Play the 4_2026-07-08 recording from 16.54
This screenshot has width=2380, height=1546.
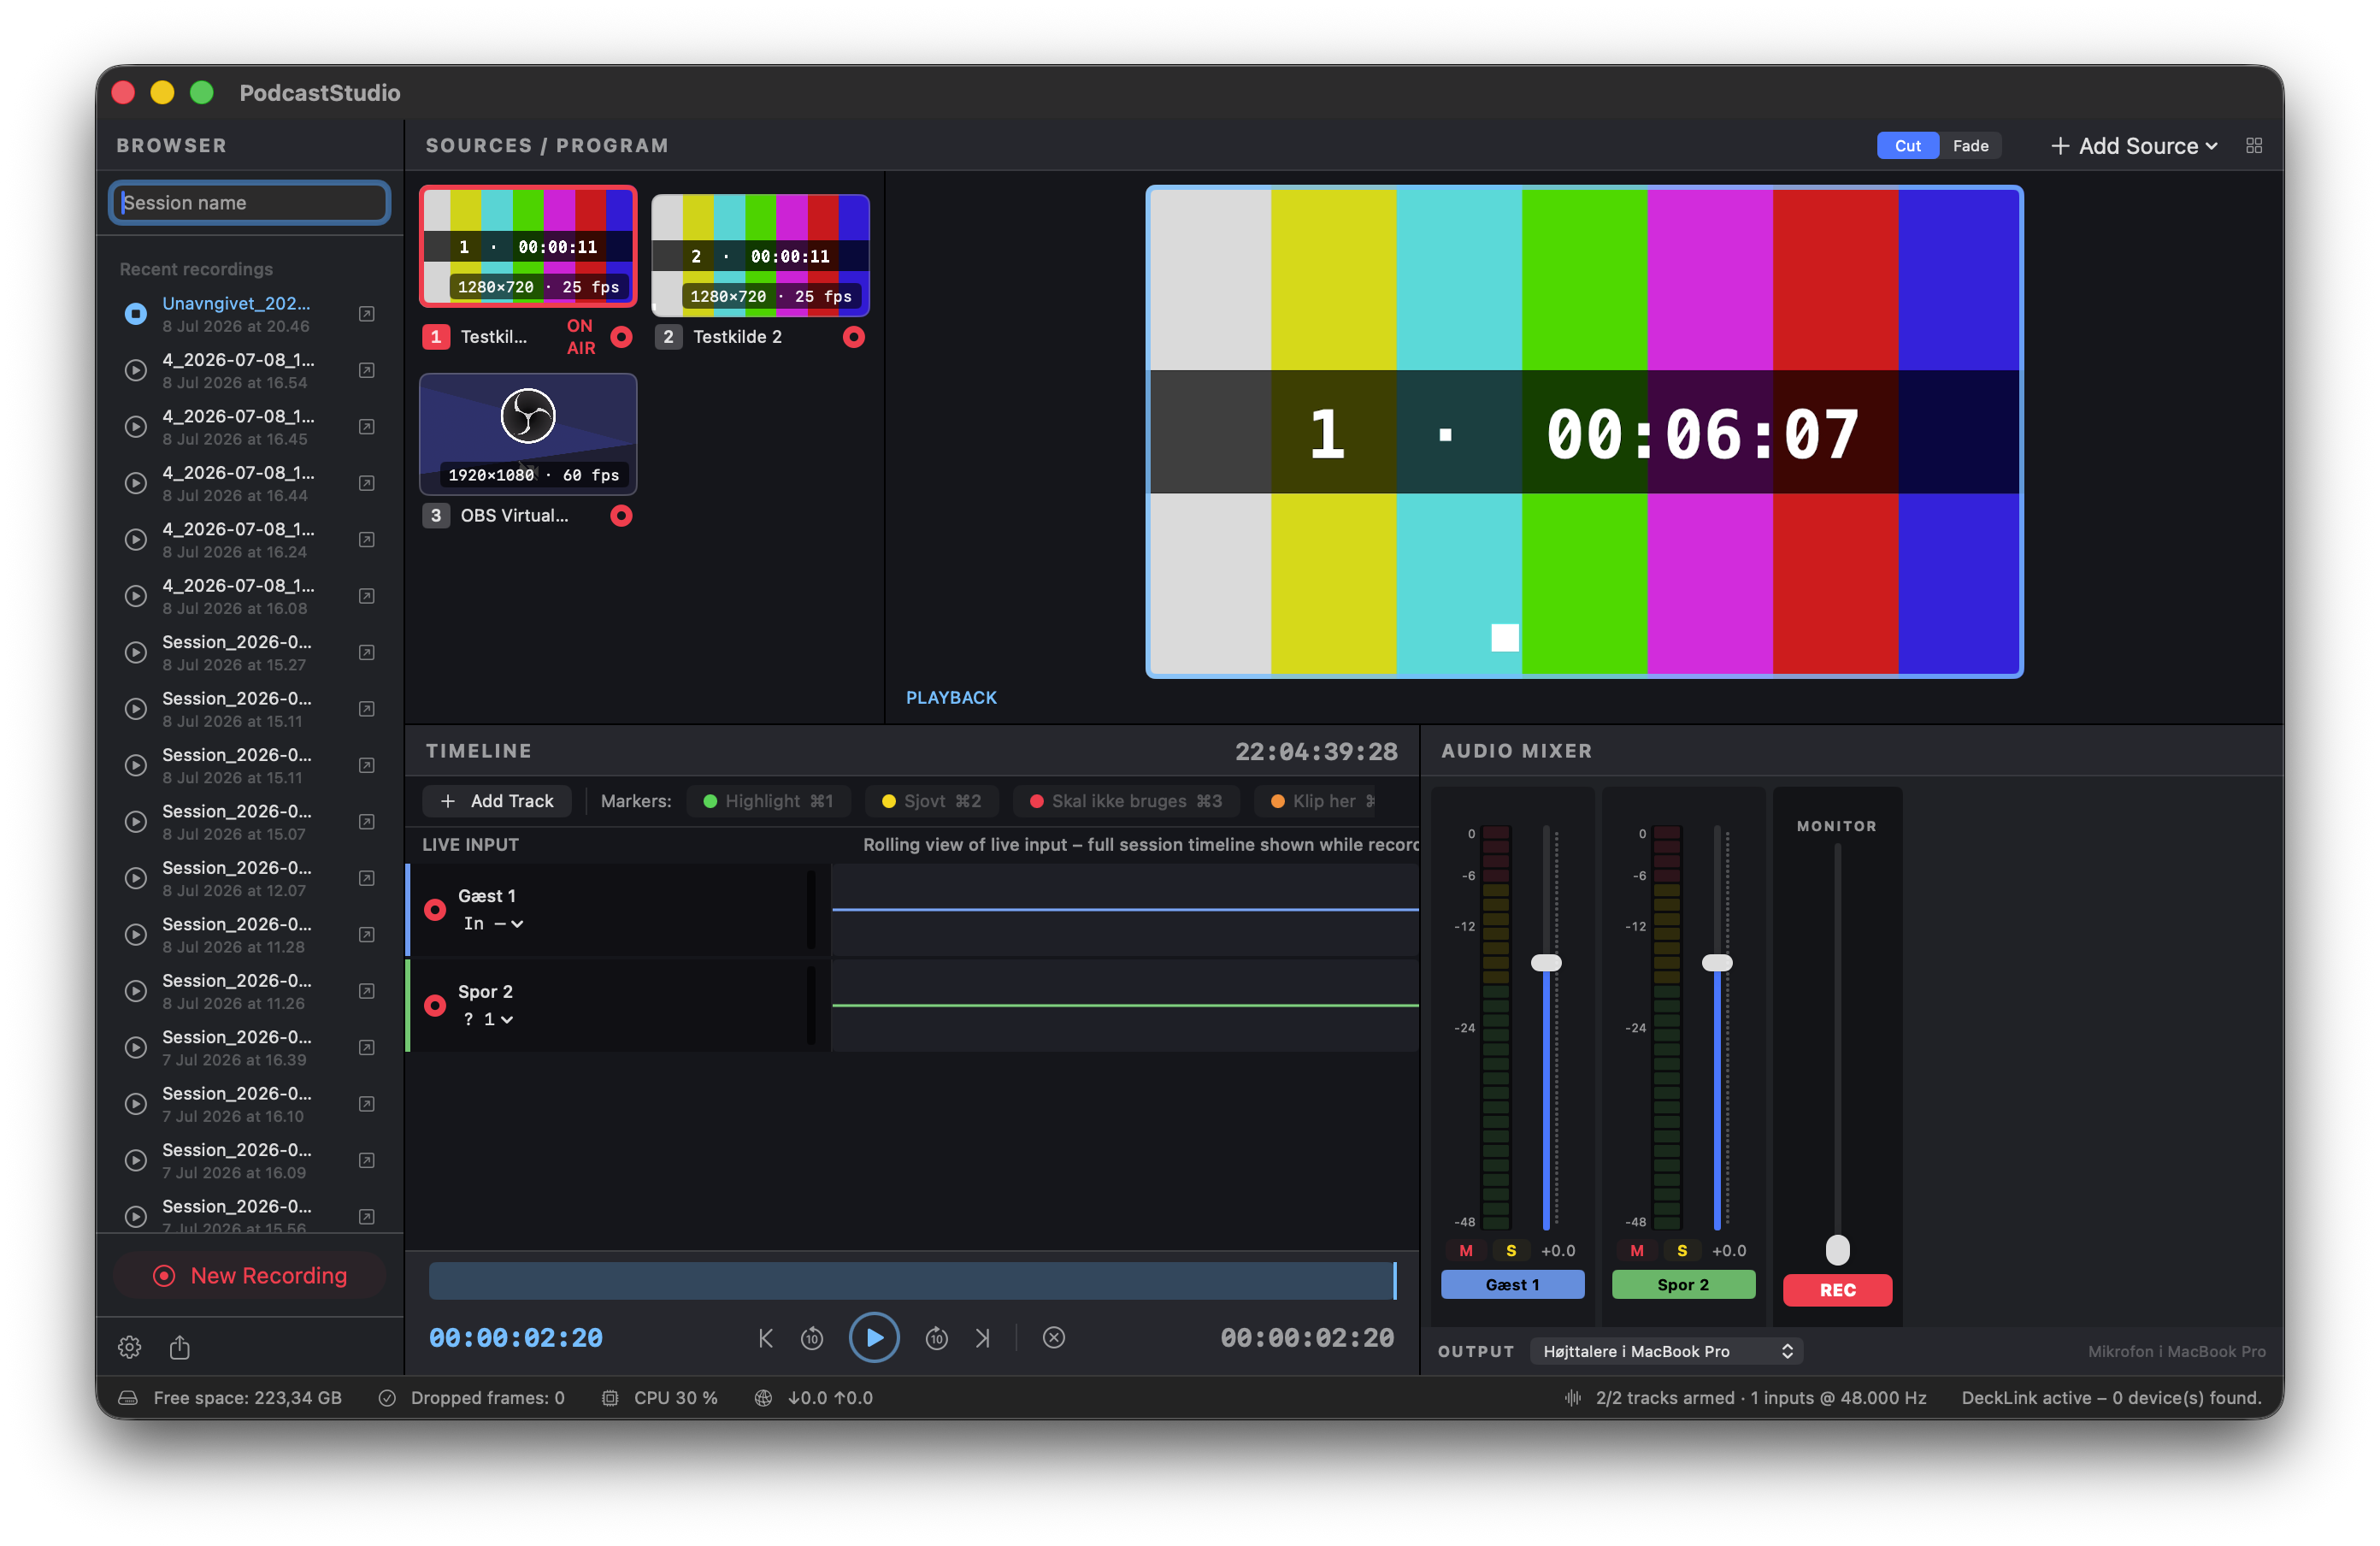(135, 371)
